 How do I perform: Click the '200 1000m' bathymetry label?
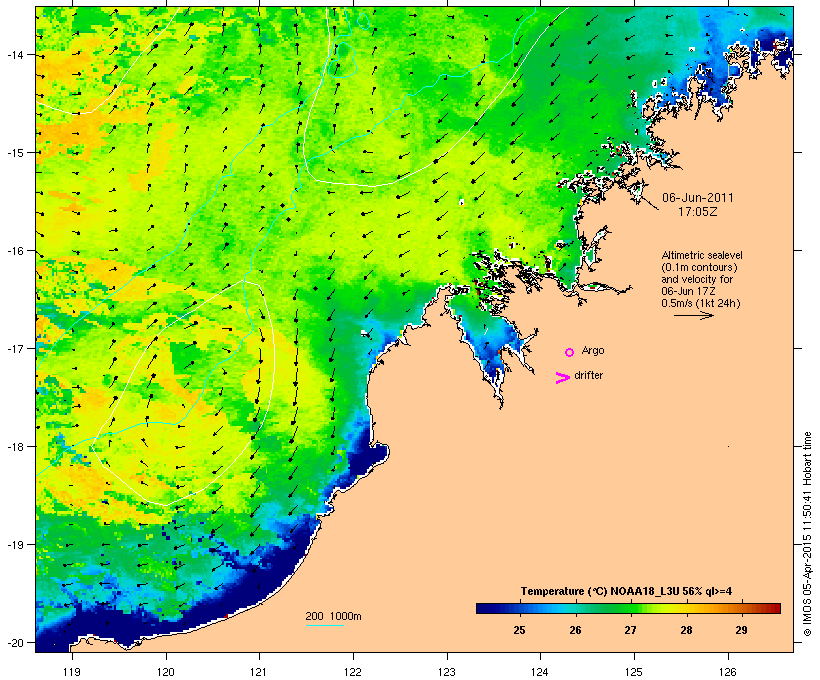(x=333, y=616)
